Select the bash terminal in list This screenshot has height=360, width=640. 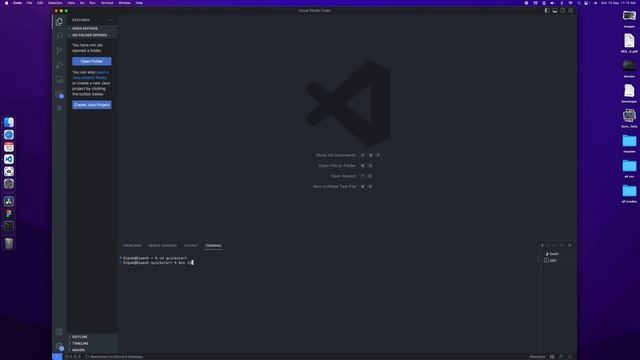[558, 254]
